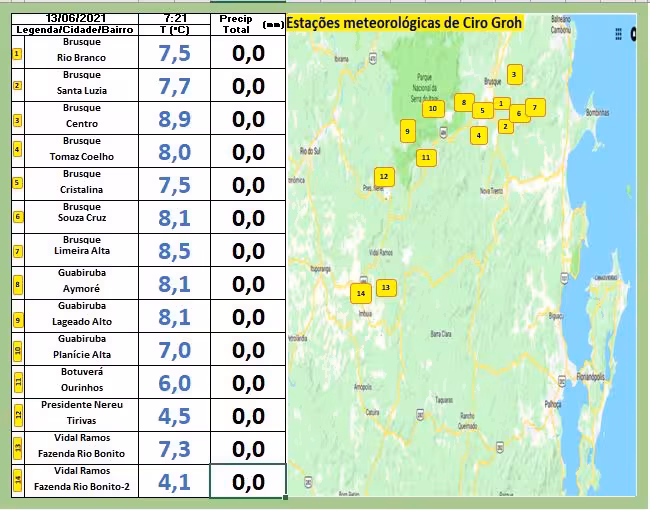The width and height of the screenshot is (650, 510).
Task: Click station marker 10 near the national park
Action: tap(433, 108)
